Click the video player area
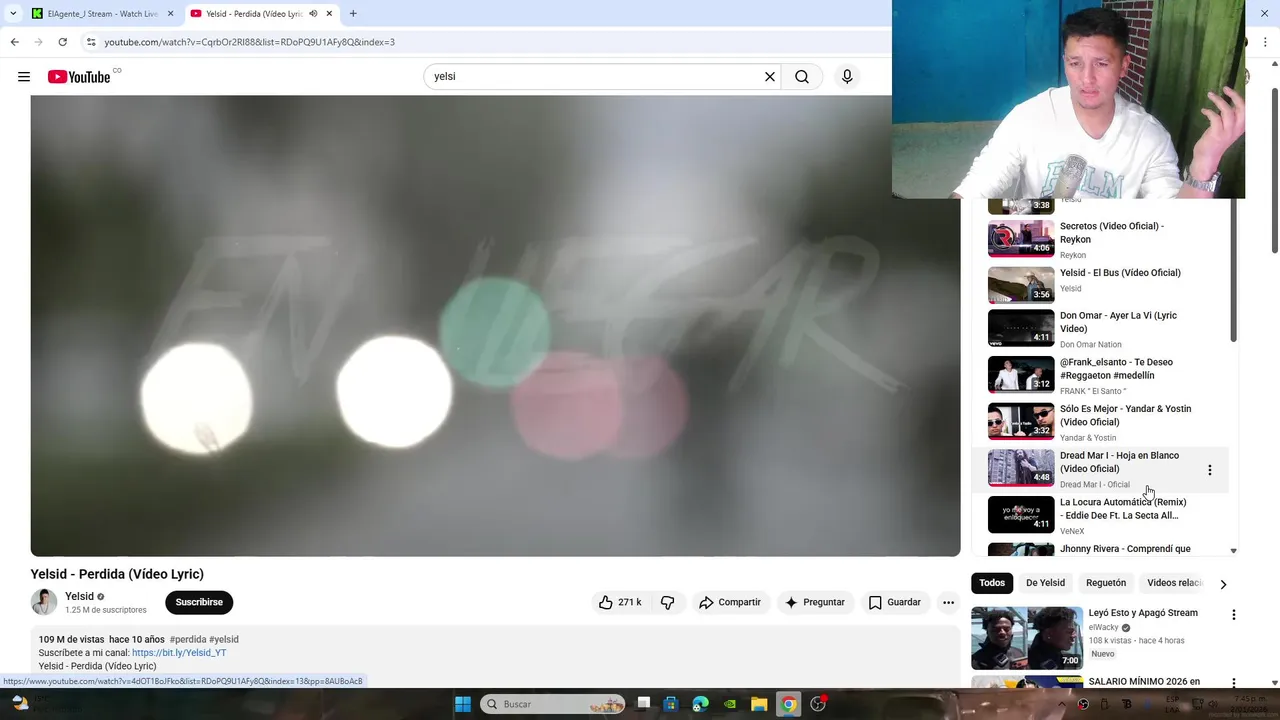 tap(495, 326)
